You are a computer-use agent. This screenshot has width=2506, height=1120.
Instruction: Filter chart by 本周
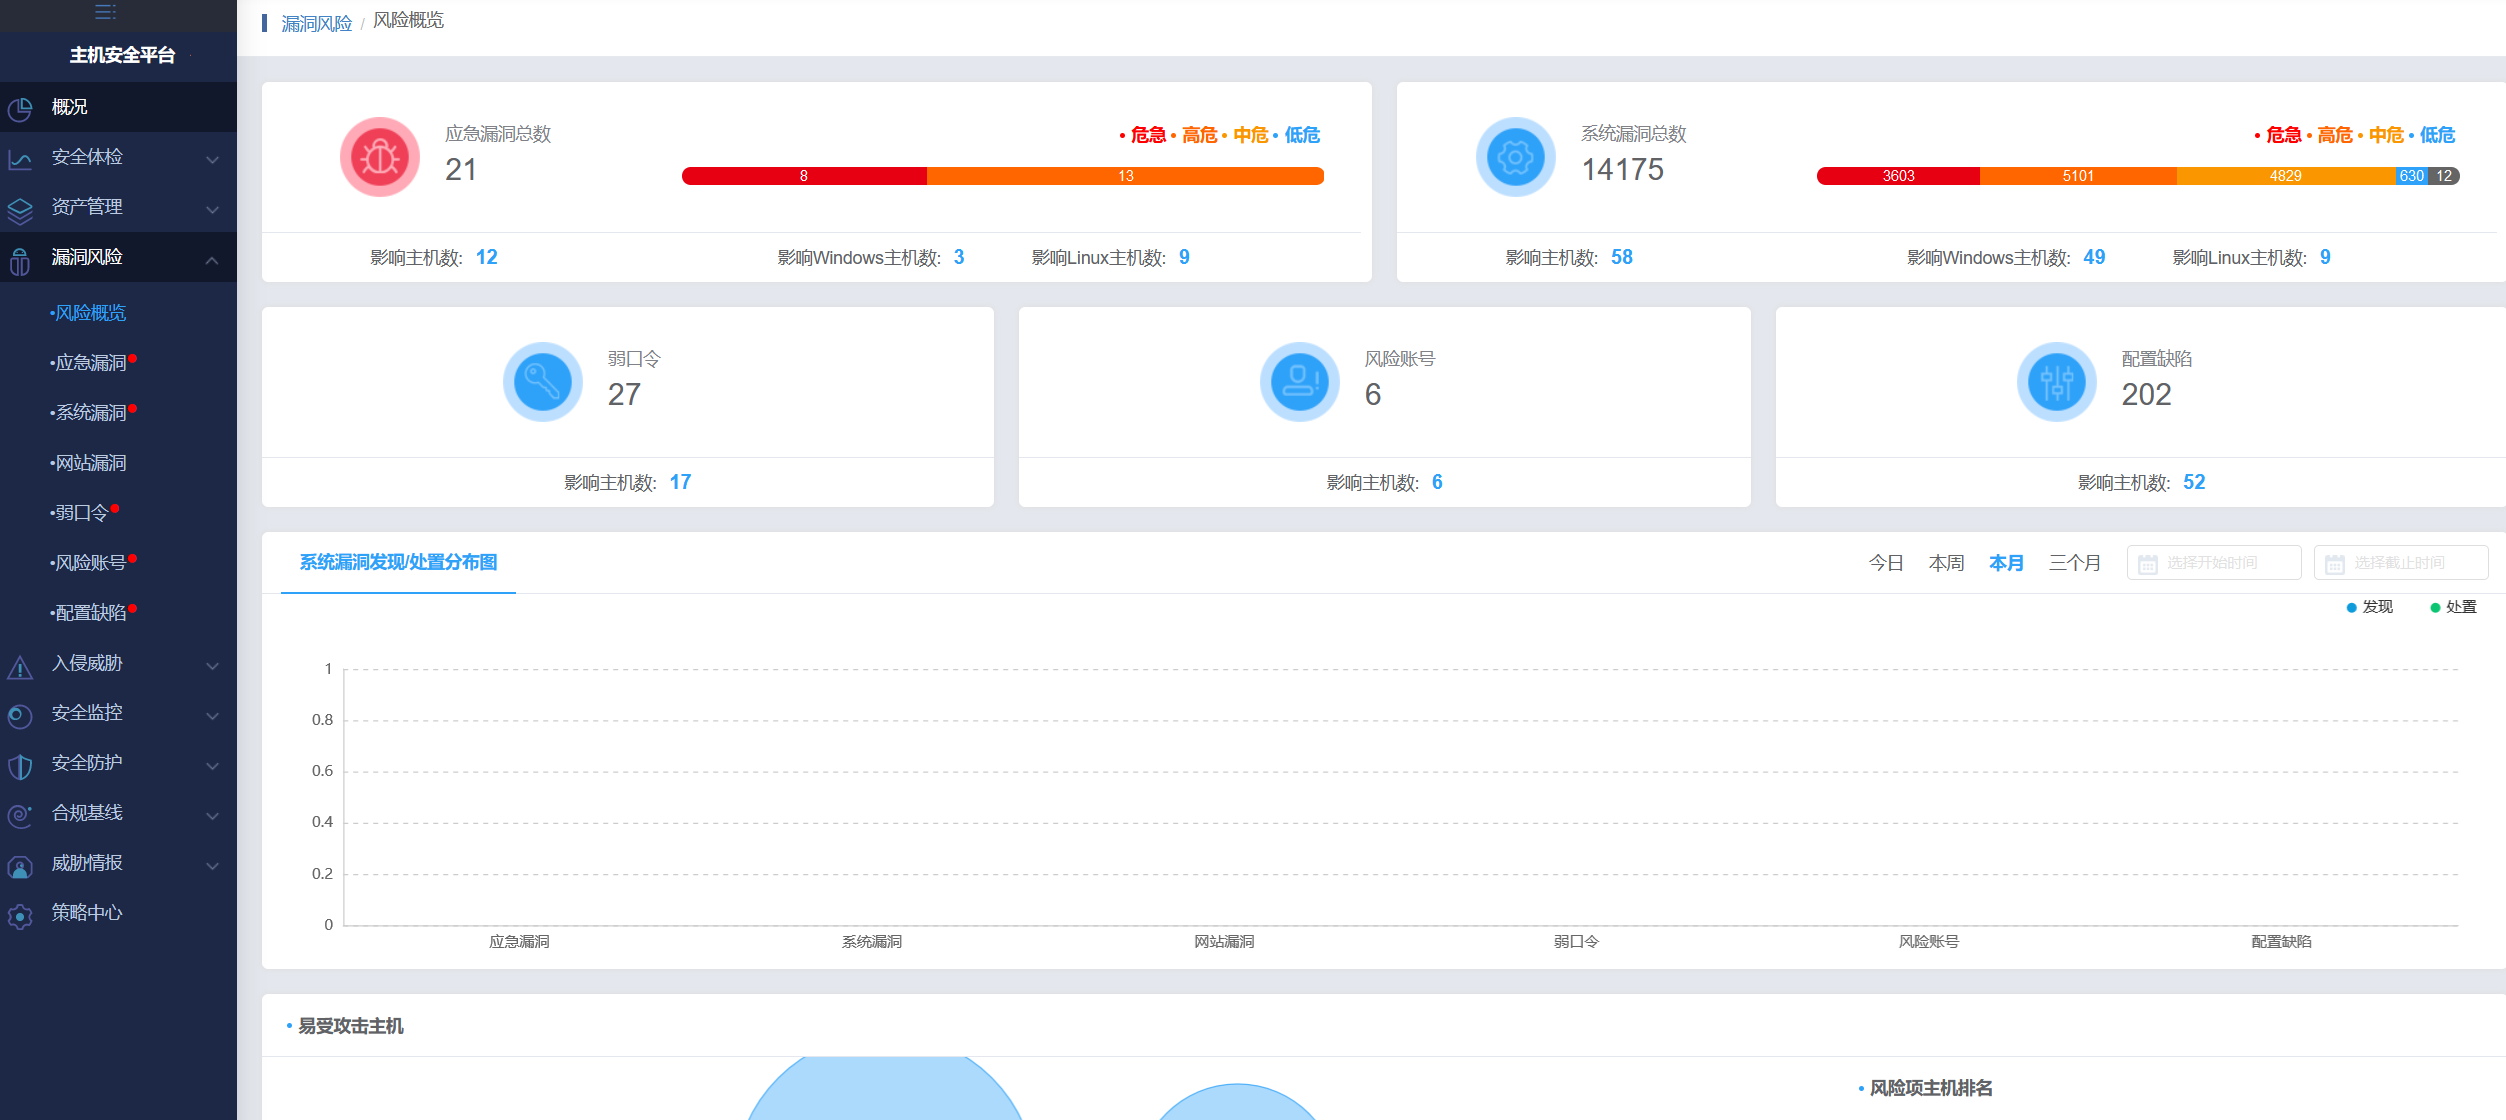point(1946,563)
